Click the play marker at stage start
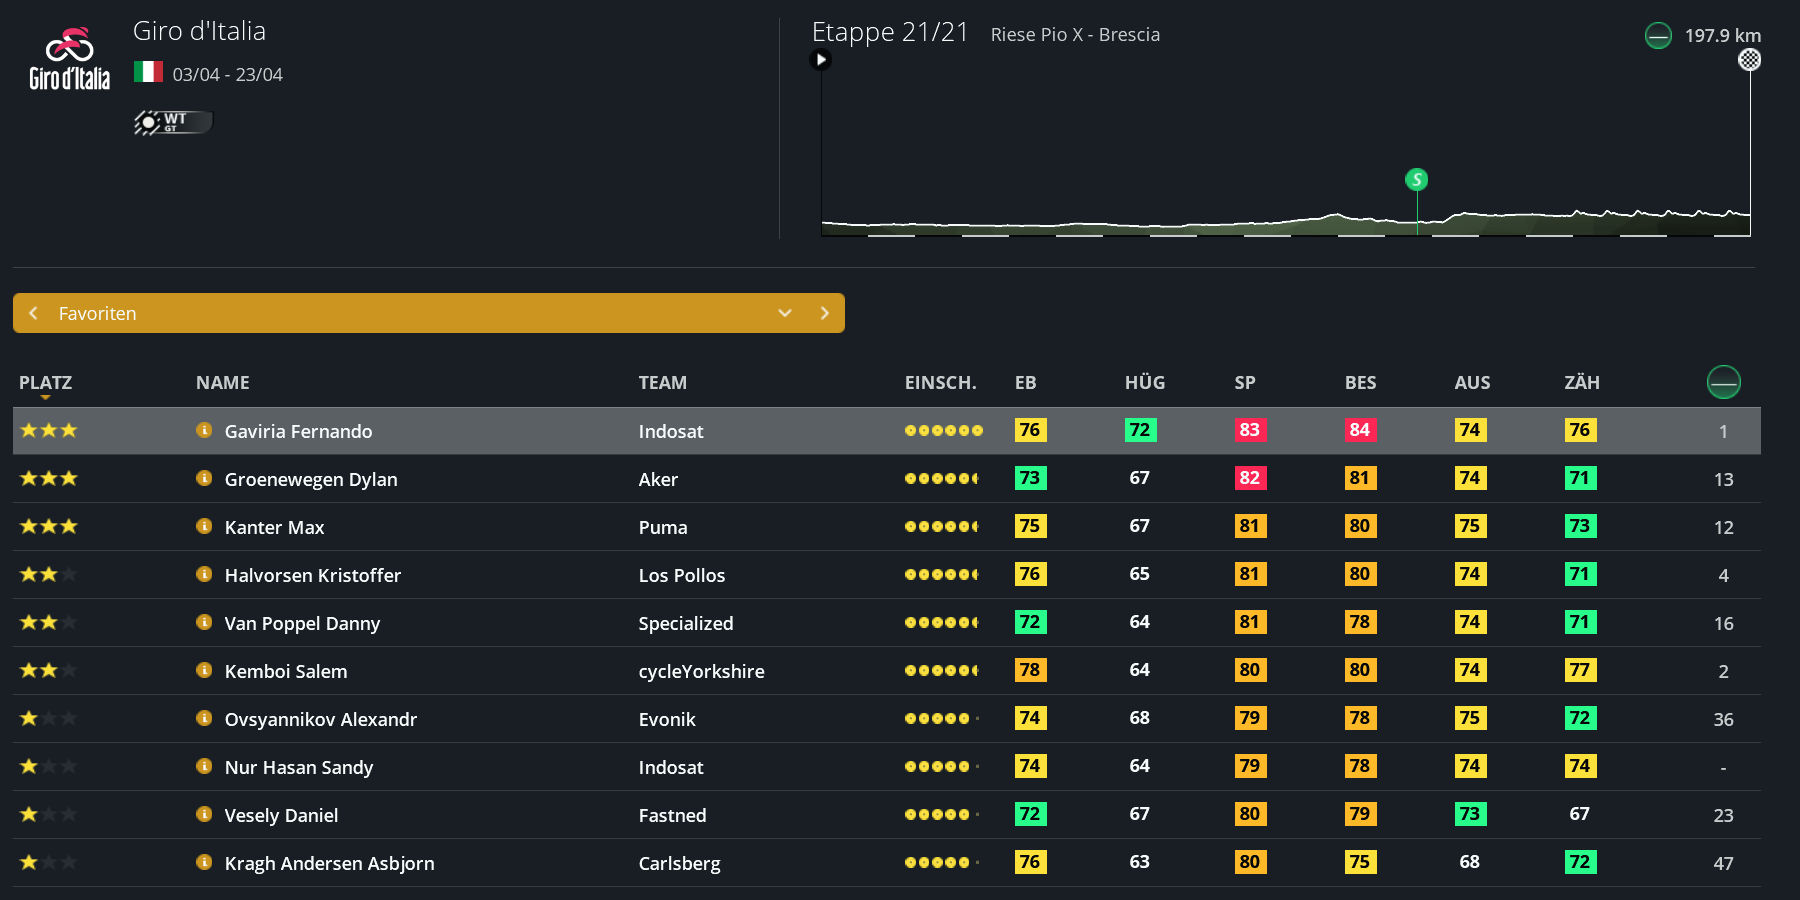1800x900 pixels. pyautogui.click(x=821, y=60)
